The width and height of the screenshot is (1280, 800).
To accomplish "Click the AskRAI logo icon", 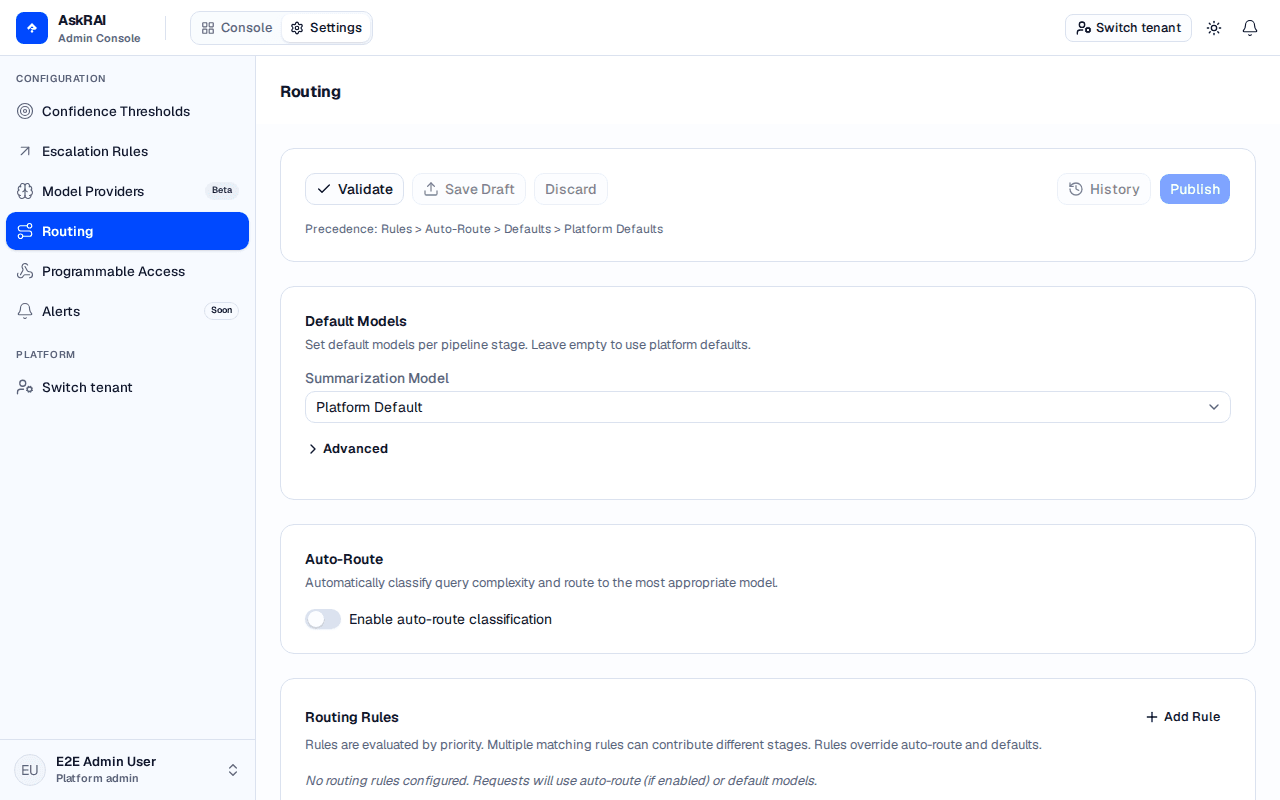I will [32, 28].
